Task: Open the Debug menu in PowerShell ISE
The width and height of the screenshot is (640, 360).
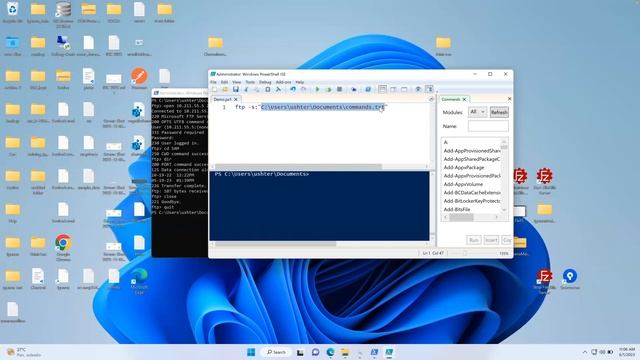Action: (265, 82)
